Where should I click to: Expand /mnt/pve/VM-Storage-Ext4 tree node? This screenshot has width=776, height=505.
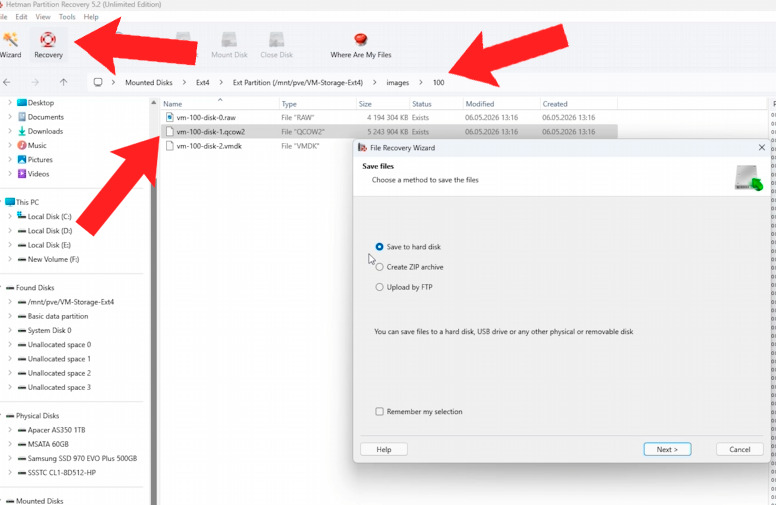click(10, 302)
